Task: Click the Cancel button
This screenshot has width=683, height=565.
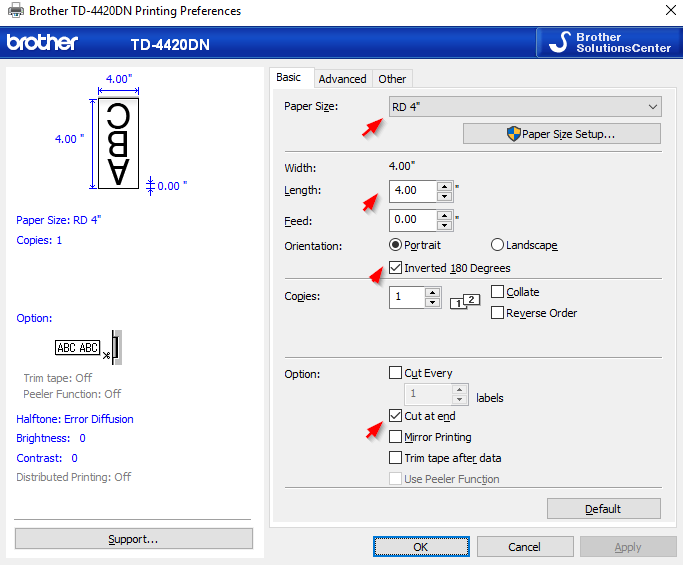Action: click(x=525, y=547)
